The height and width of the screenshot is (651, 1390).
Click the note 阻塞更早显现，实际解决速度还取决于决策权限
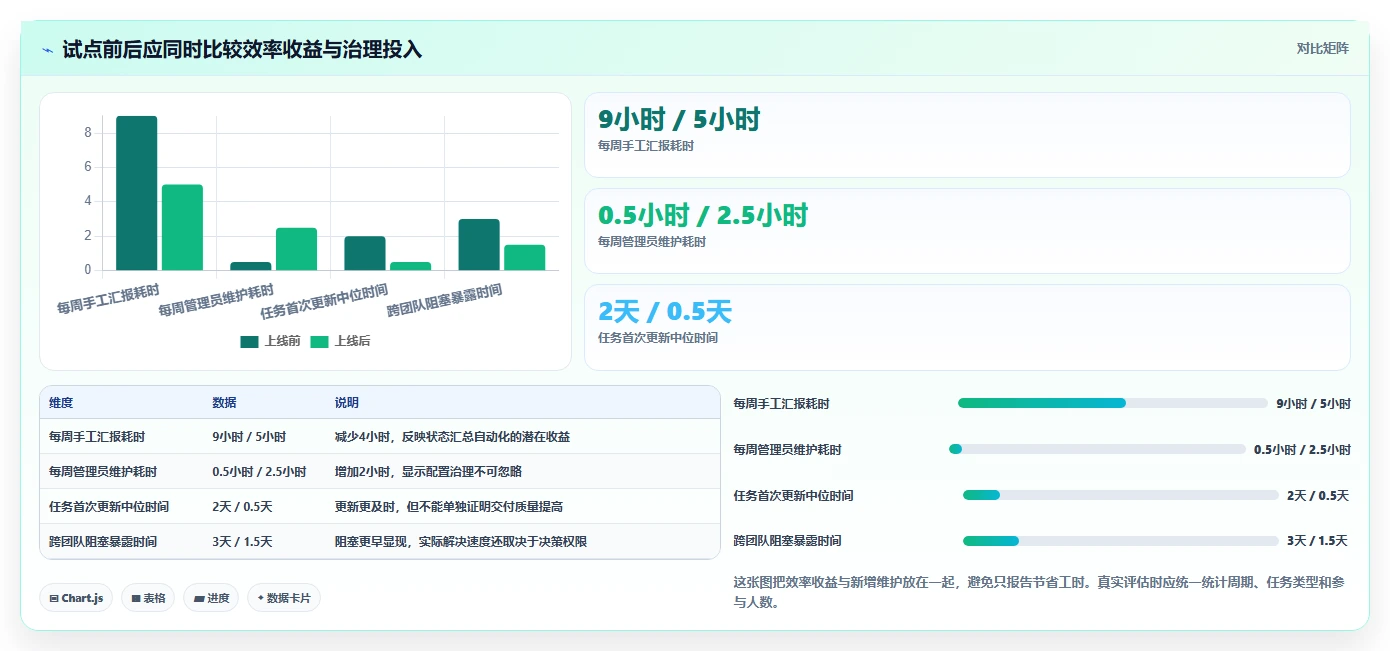click(x=460, y=541)
